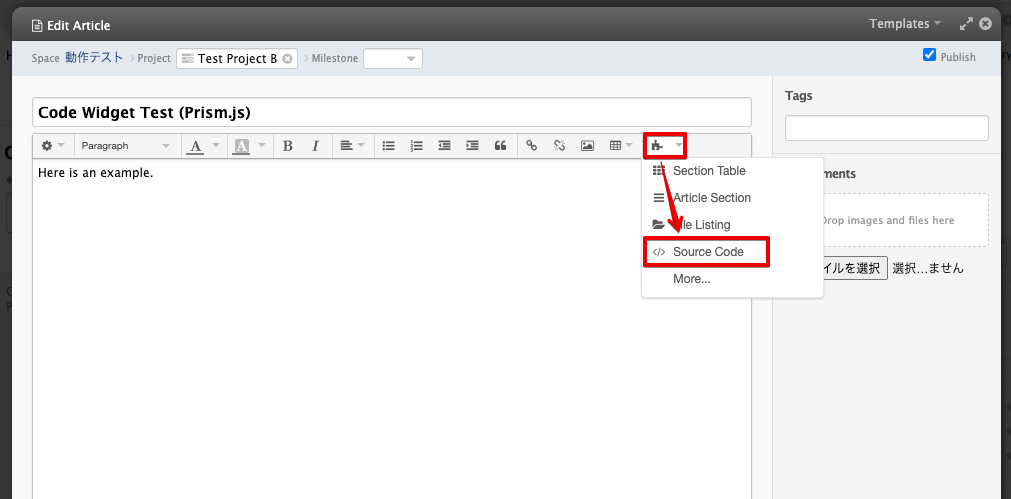Insert a numbered list
This screenshot has height=499, width=1011.
[x=417, y=146]
